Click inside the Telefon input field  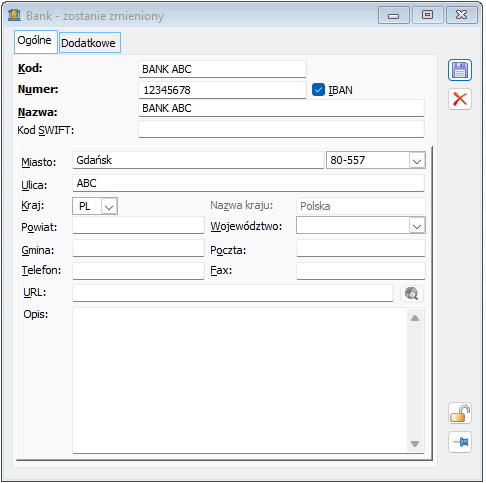pyautogui.click(x=138, y=271)
